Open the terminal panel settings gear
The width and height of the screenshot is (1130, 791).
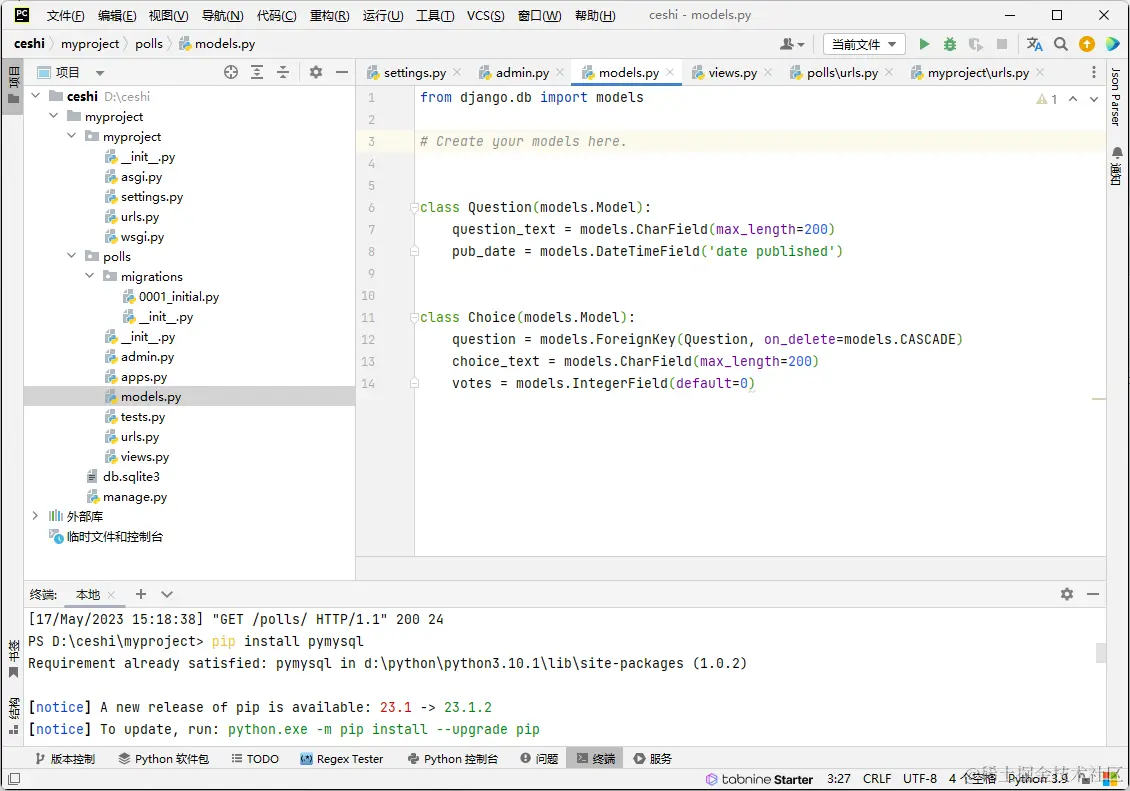click(1067, 594)
